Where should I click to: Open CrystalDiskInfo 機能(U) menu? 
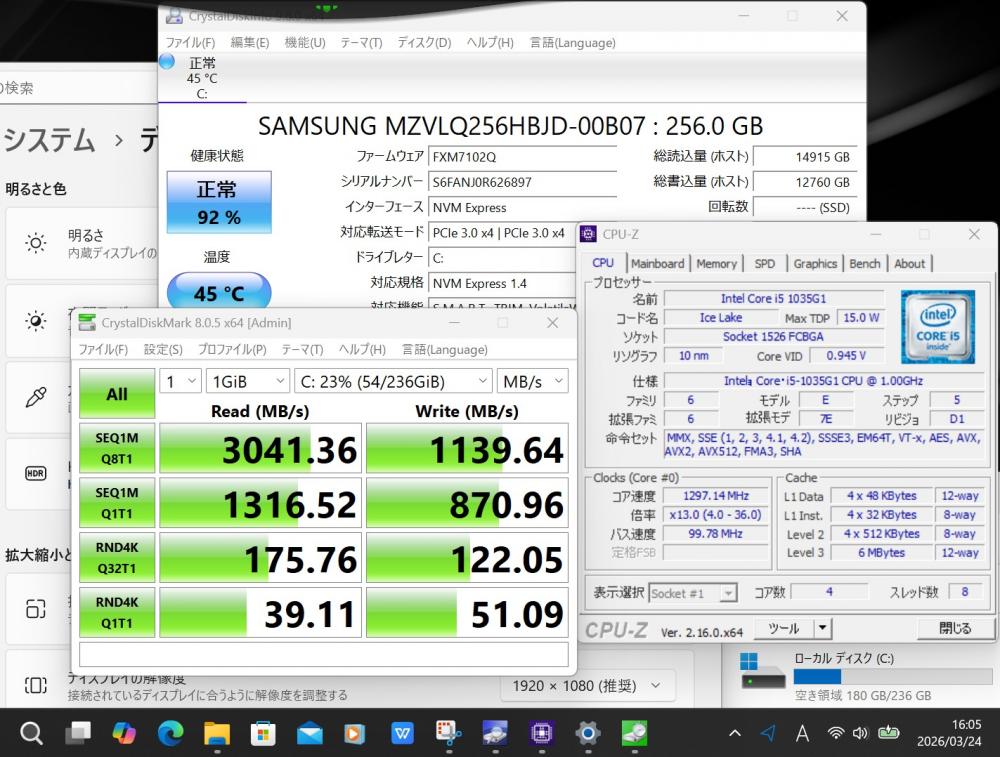coord(305,43)
